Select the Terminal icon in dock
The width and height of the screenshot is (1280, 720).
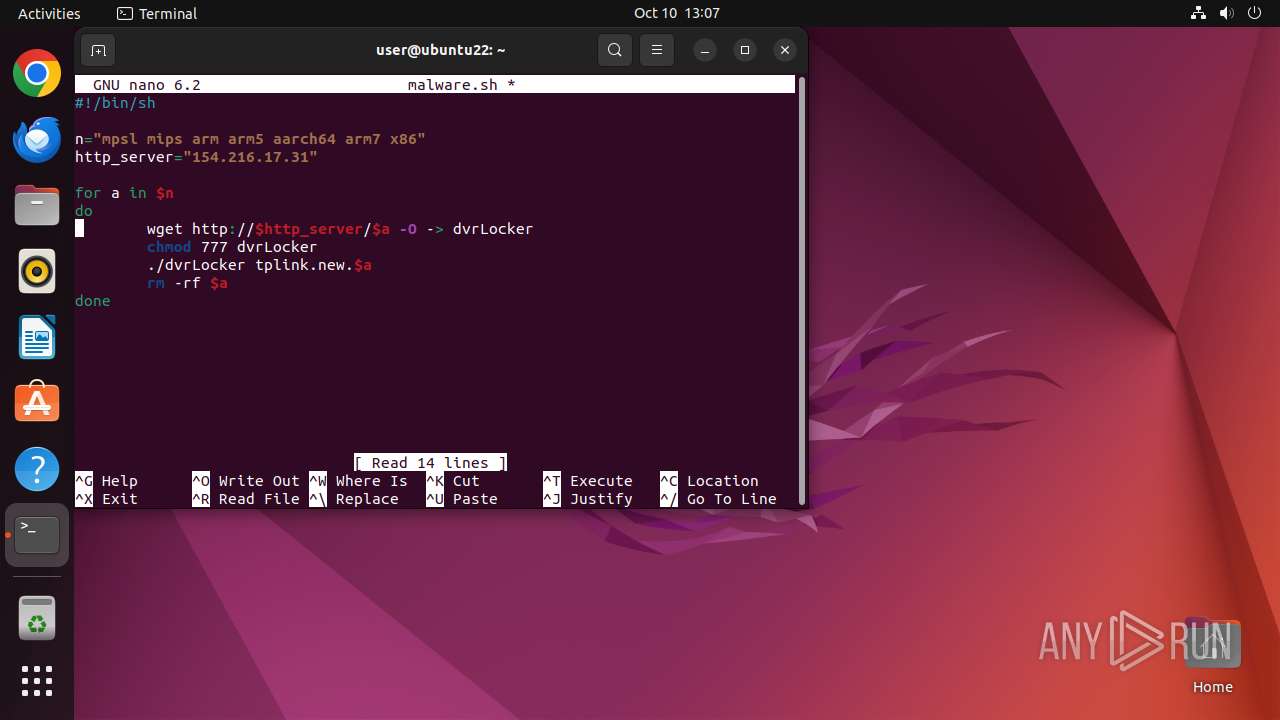[37, 535]
